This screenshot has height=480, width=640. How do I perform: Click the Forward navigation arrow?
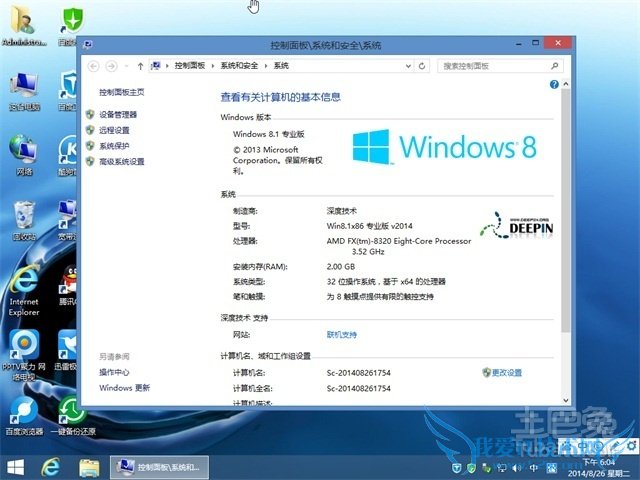coord(111,66)
